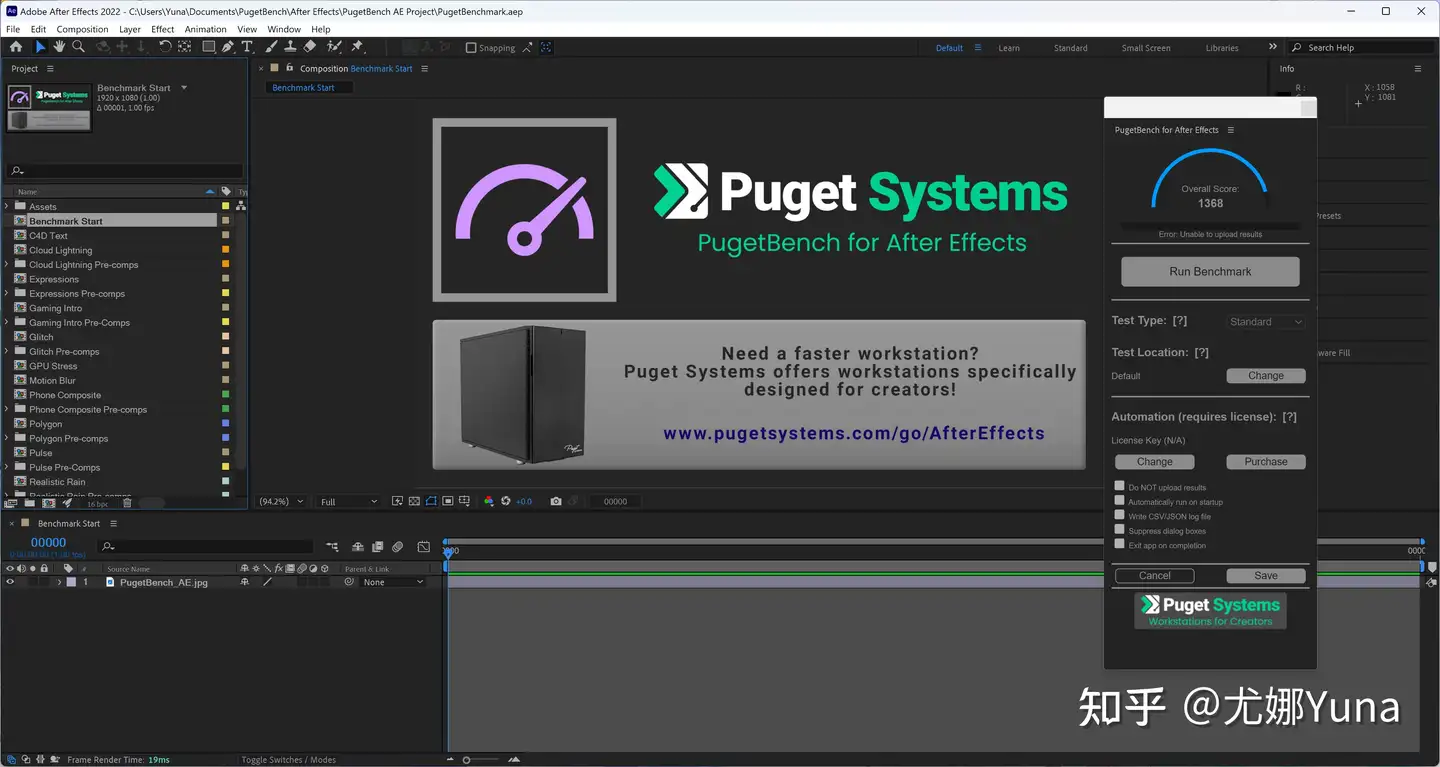Open the Full resolution dropdown
The image size is (1440, 767).
point(349,501)
